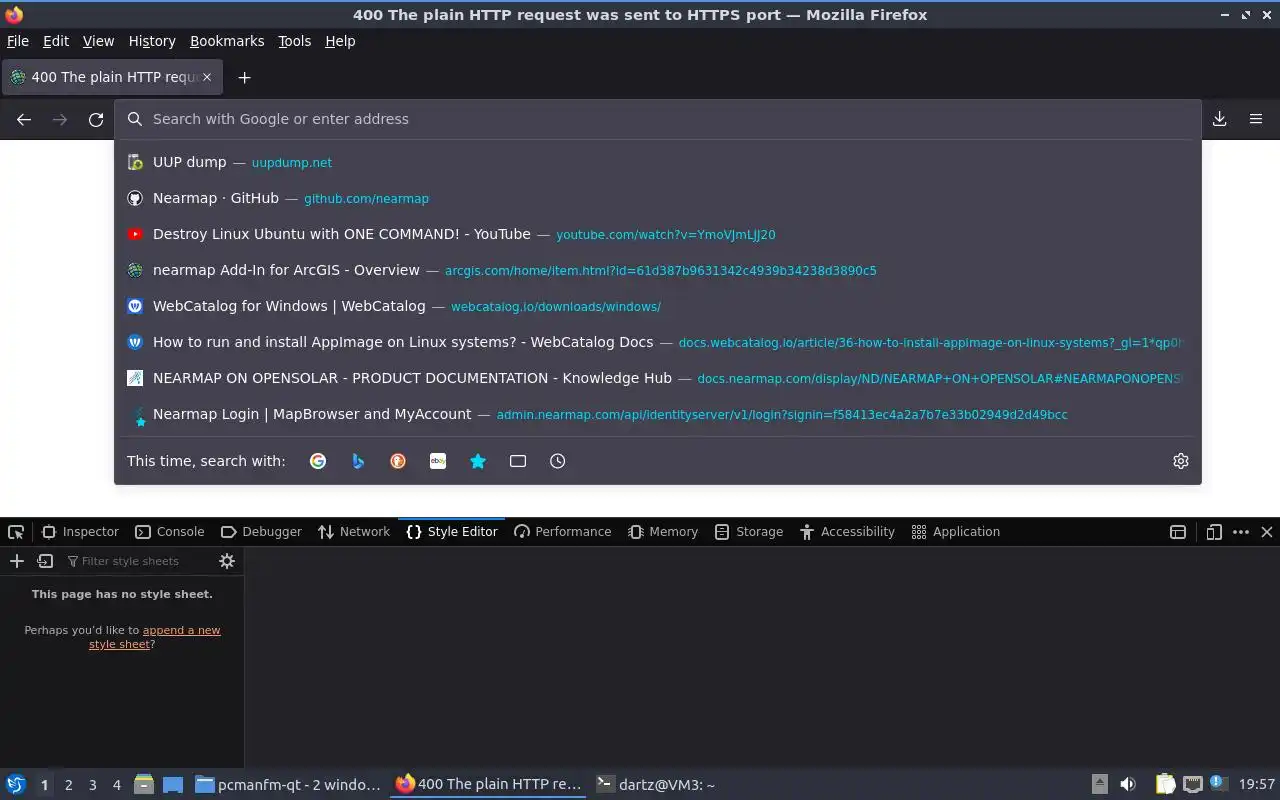Open the Accessibility tab

pyautogui.click(x=848, y=532)
